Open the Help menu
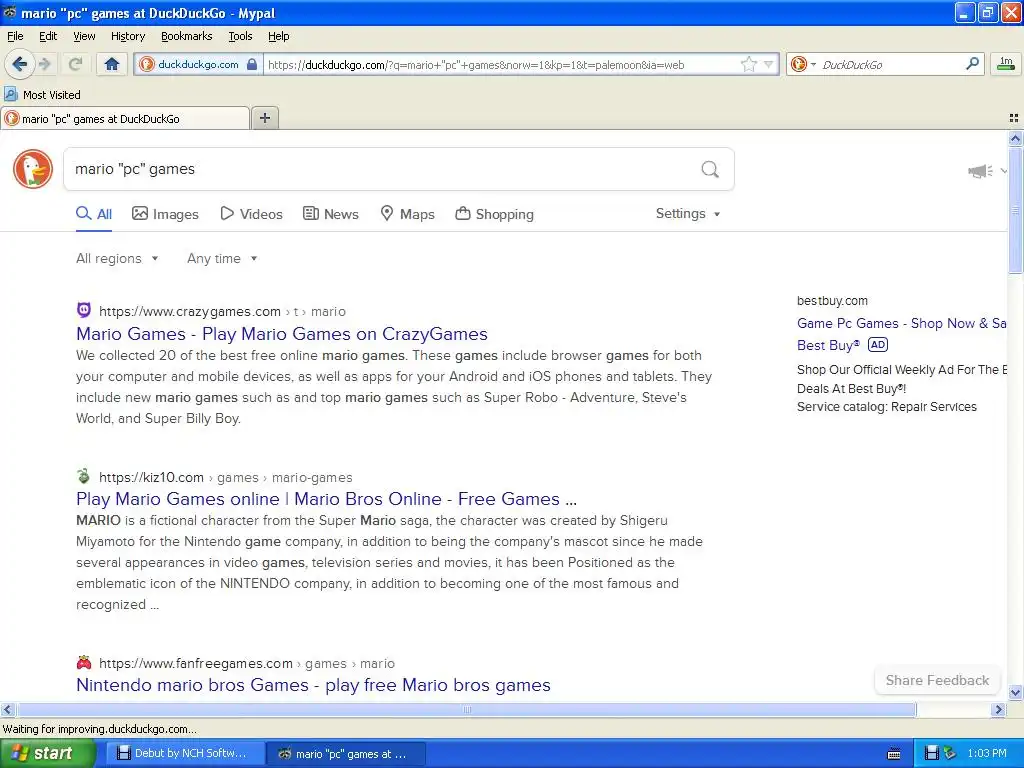The height and width of the screenshot is (768, 1024). (x=278, y=36)
